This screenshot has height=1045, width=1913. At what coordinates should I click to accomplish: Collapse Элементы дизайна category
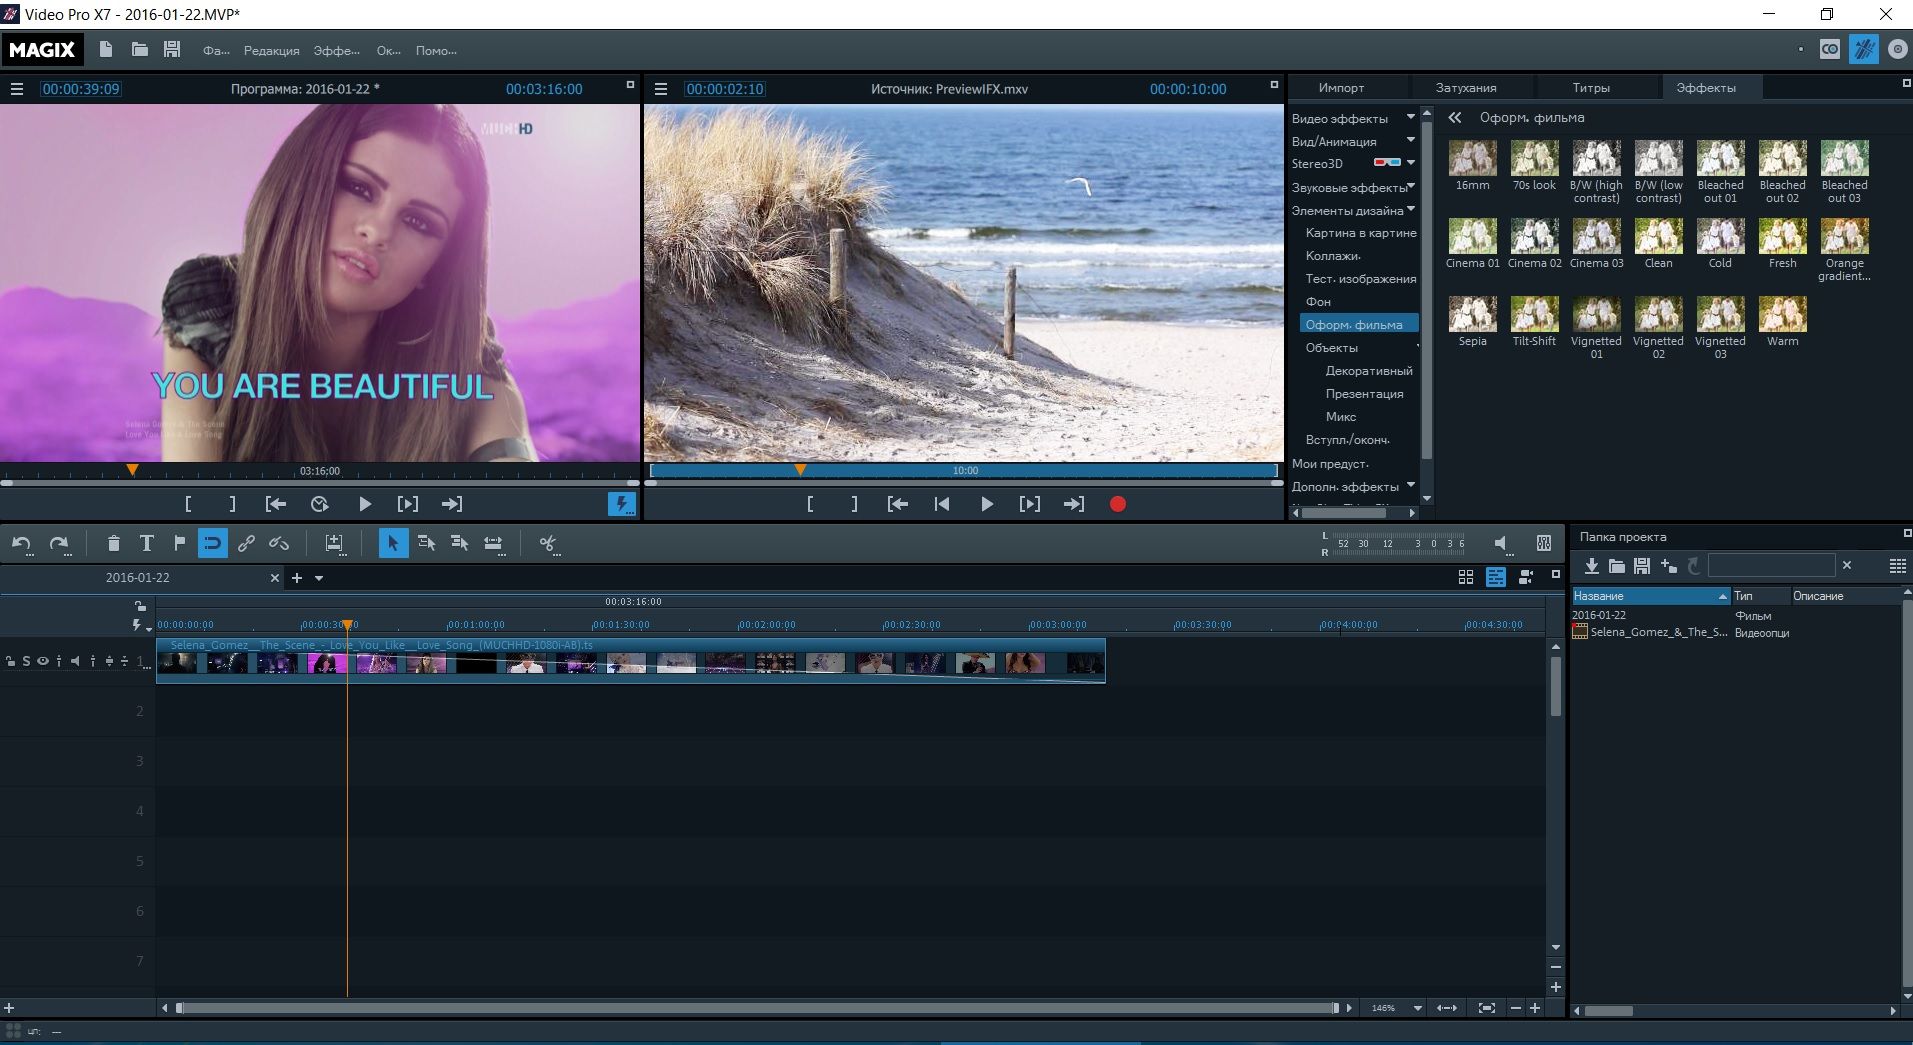coord(1411,209)
